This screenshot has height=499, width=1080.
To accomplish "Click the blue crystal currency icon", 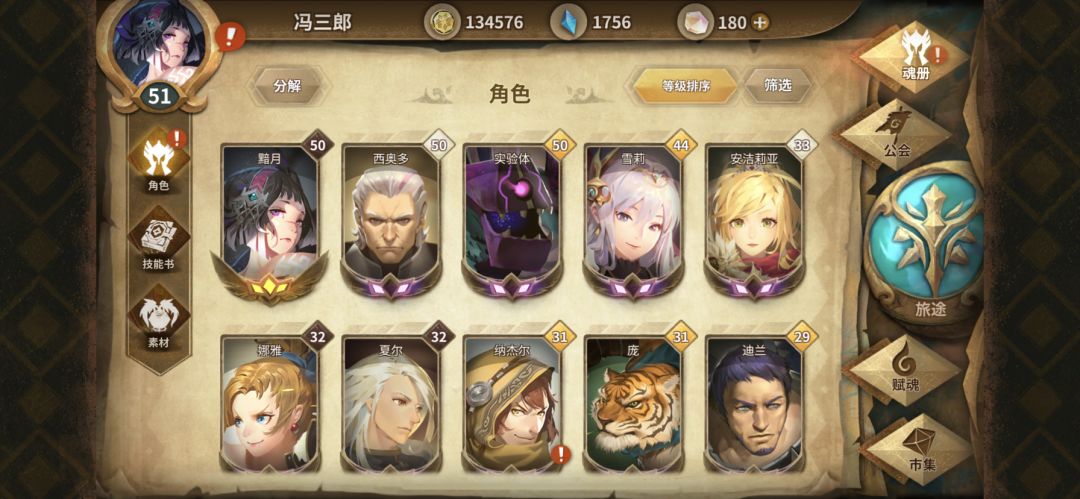I will (568, 23).
